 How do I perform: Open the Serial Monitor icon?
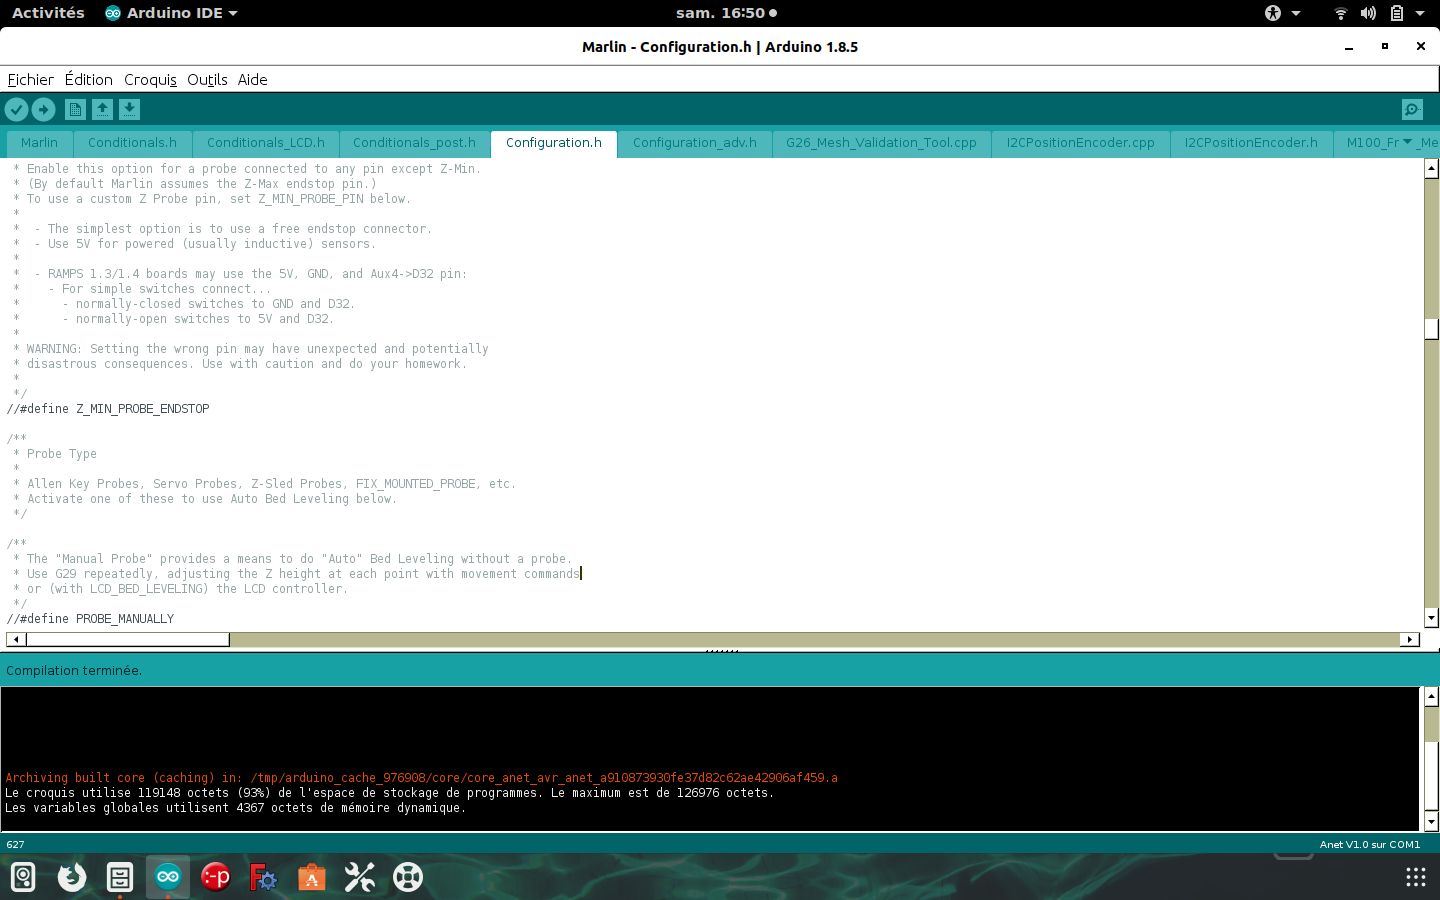1412,110
